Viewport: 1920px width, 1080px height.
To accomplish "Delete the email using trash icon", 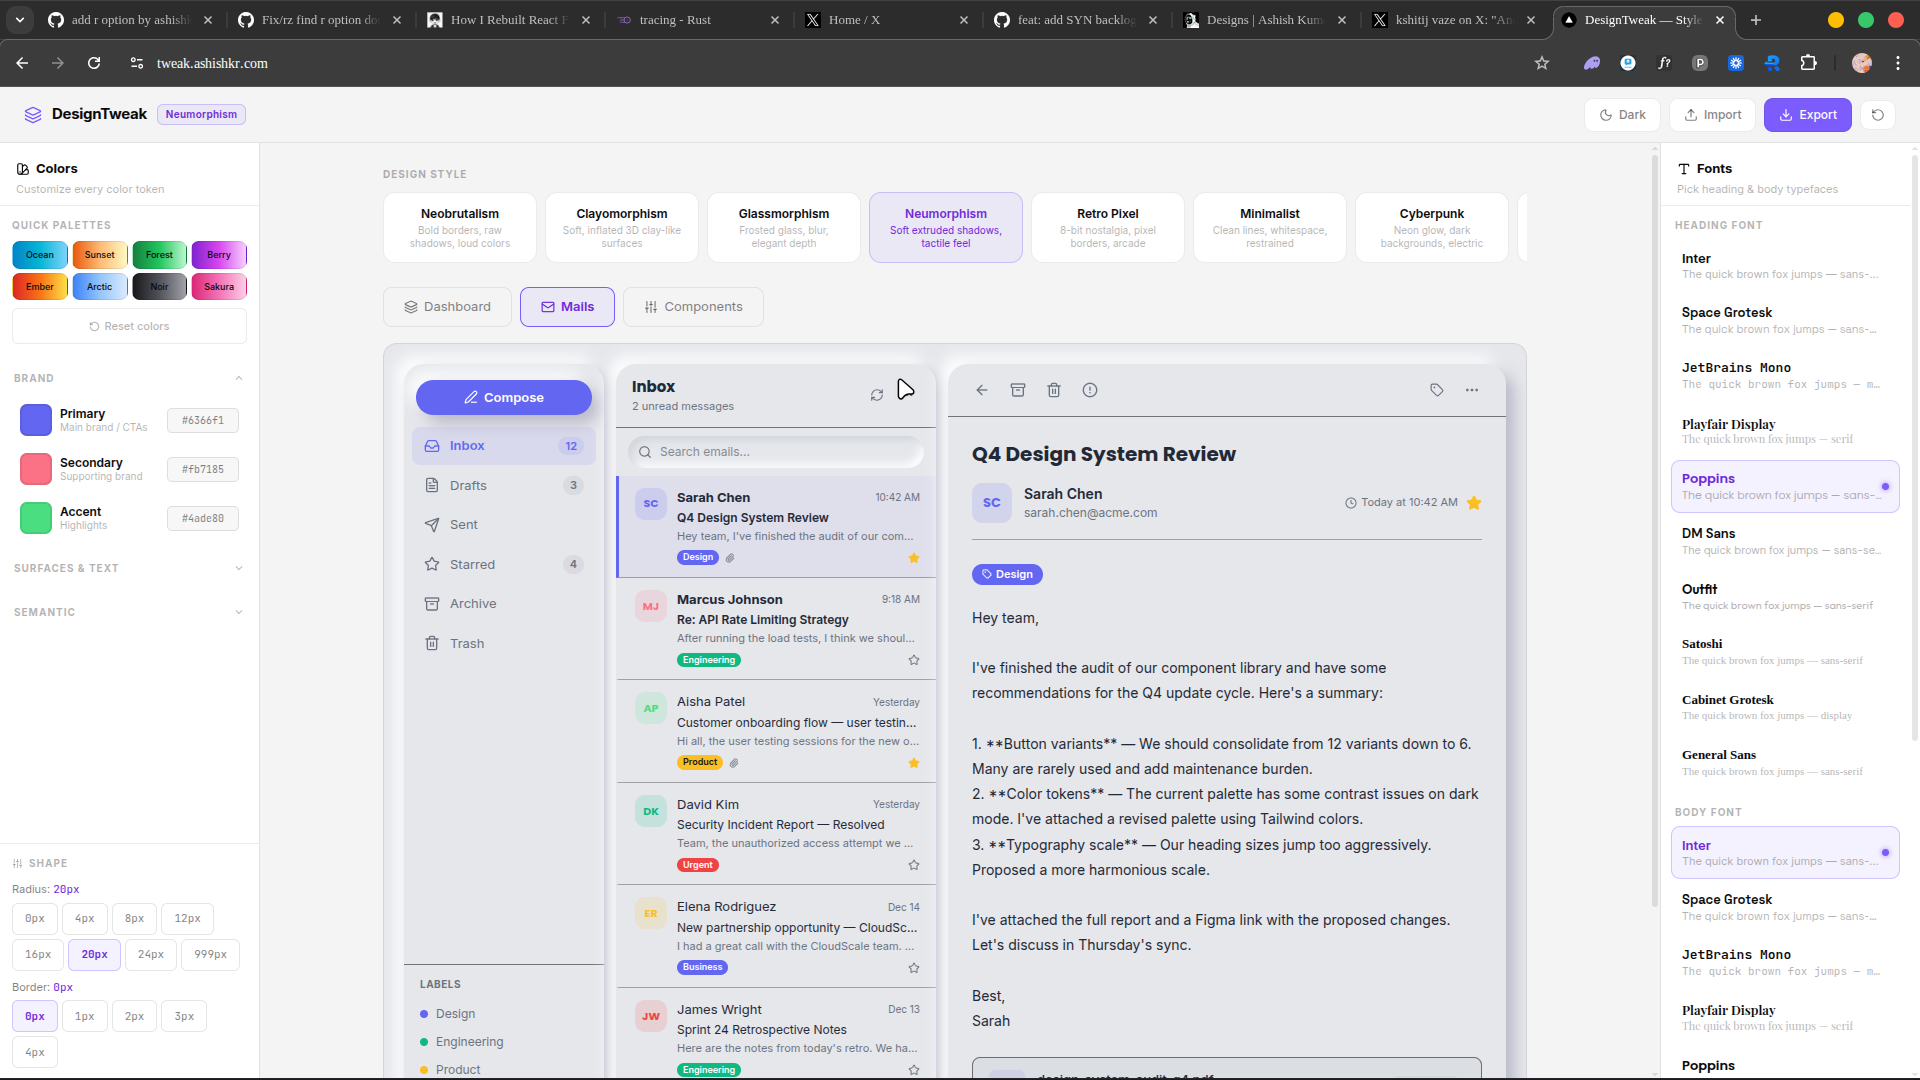I will tap(1054, 390).
